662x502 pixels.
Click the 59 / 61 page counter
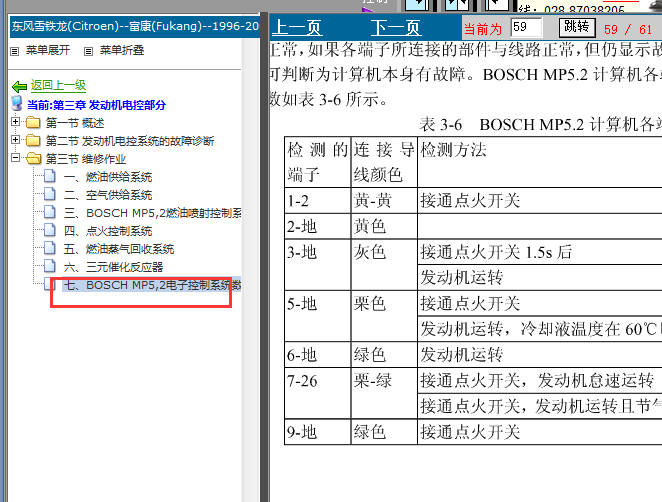pyautogui.click(x=628, y=29)
